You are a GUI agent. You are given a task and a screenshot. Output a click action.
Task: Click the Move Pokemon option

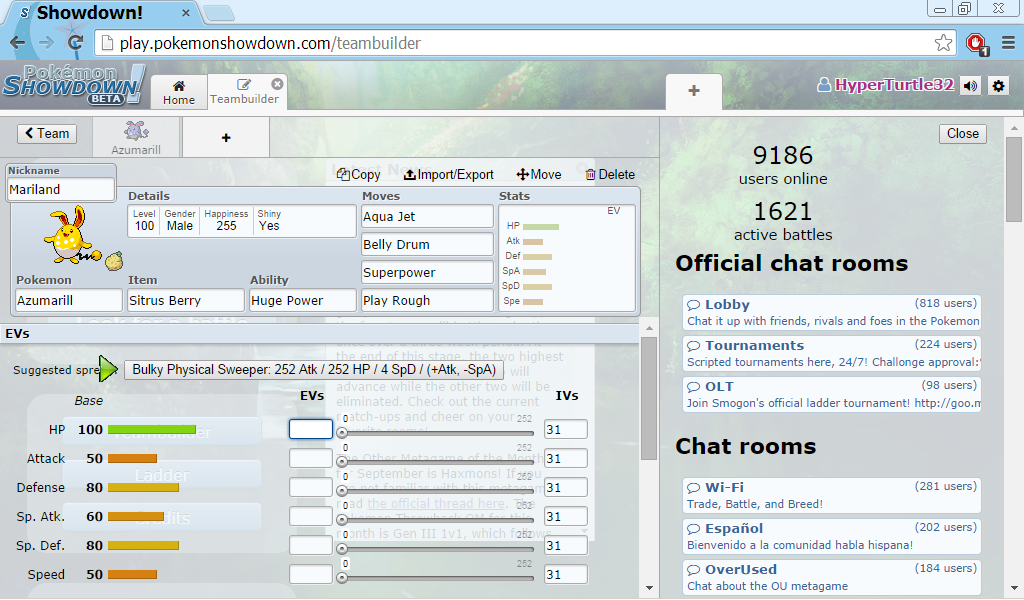(x=539, y=174)
